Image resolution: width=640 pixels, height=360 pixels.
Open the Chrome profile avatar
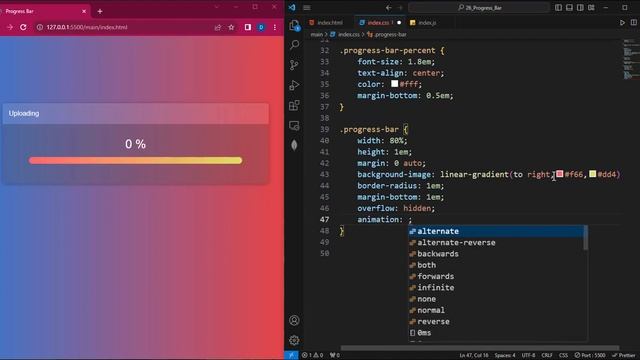click(261, 27)
